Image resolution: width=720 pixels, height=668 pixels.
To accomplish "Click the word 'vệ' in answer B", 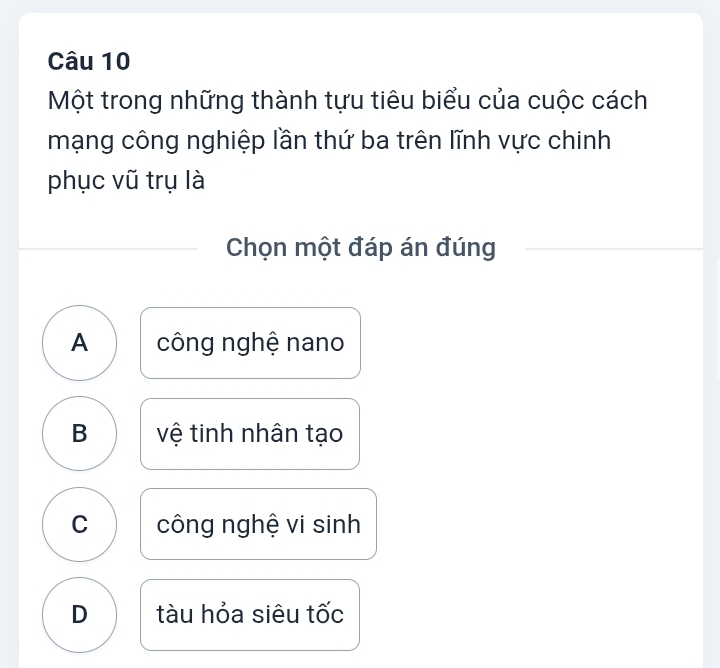I will point(168,434).
